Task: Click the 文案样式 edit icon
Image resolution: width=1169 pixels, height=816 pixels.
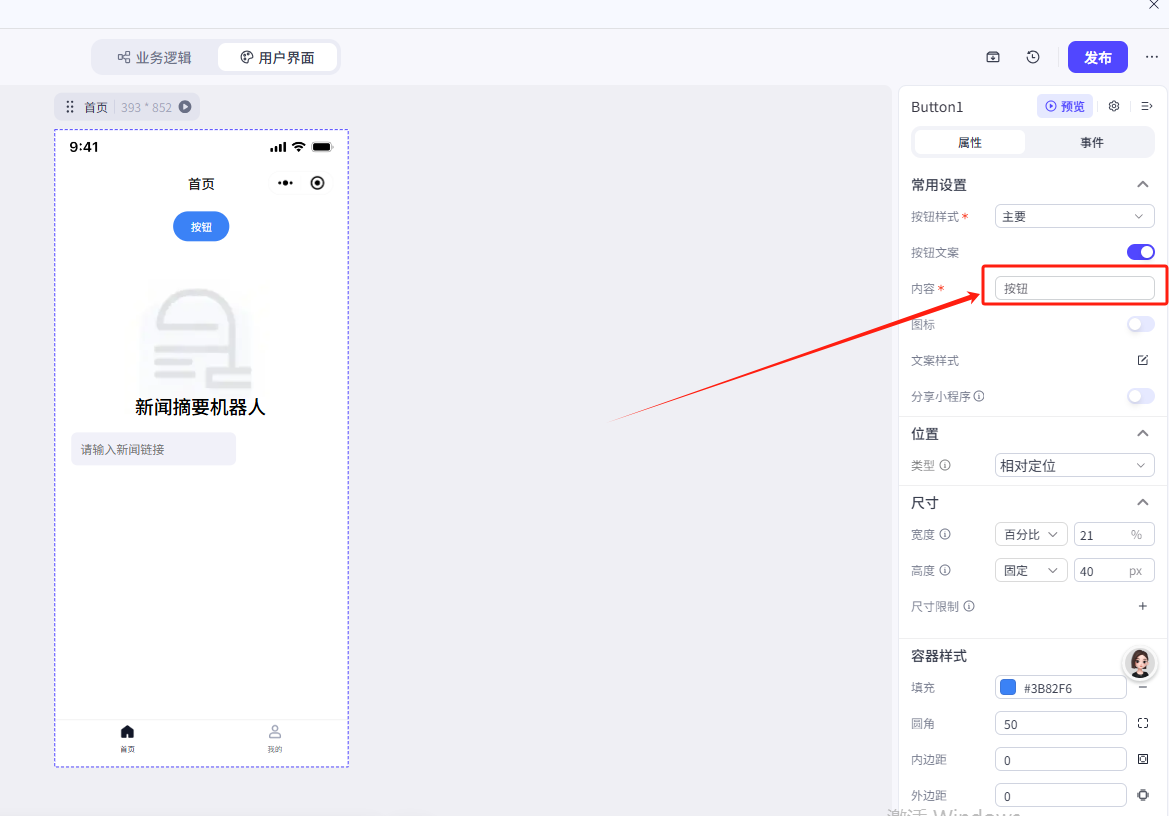Action: coord(1142,360)
